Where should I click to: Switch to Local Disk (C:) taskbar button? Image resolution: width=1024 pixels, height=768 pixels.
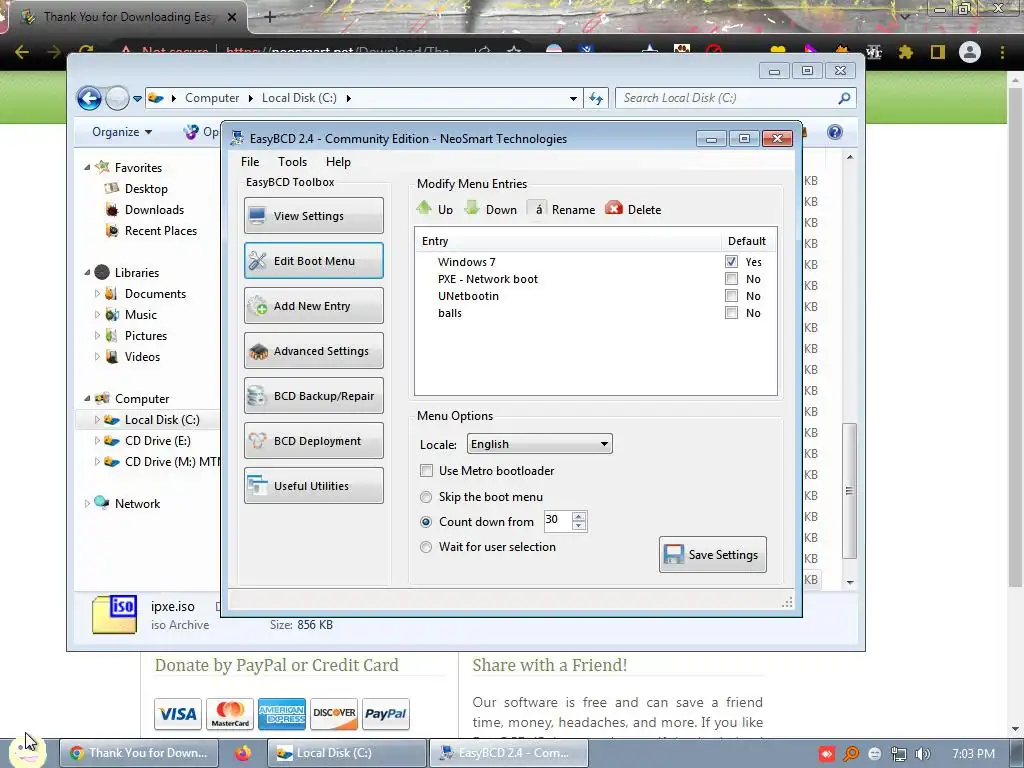coord(346,753)
